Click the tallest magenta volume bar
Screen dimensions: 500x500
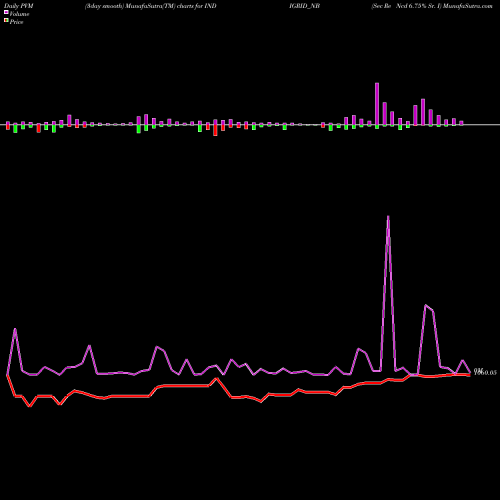point(377,104)
